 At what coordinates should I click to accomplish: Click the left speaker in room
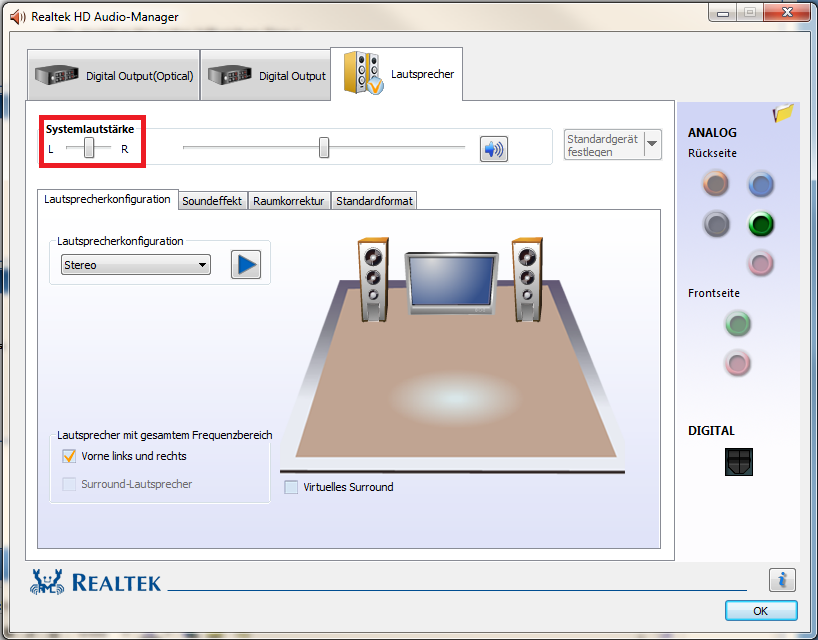tap(373, 279)
